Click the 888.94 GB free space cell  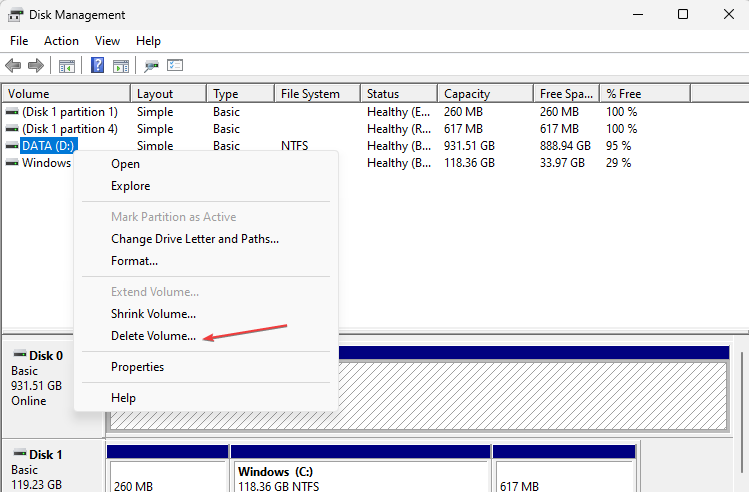pos(565,146)
